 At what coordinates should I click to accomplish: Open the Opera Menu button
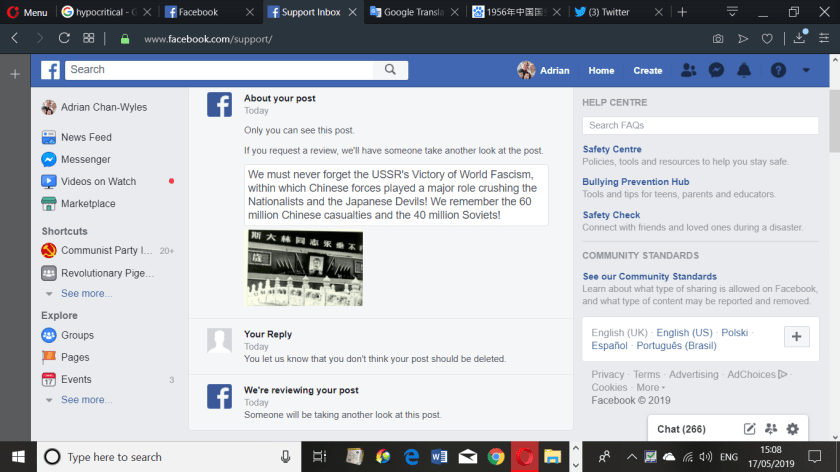27,12
